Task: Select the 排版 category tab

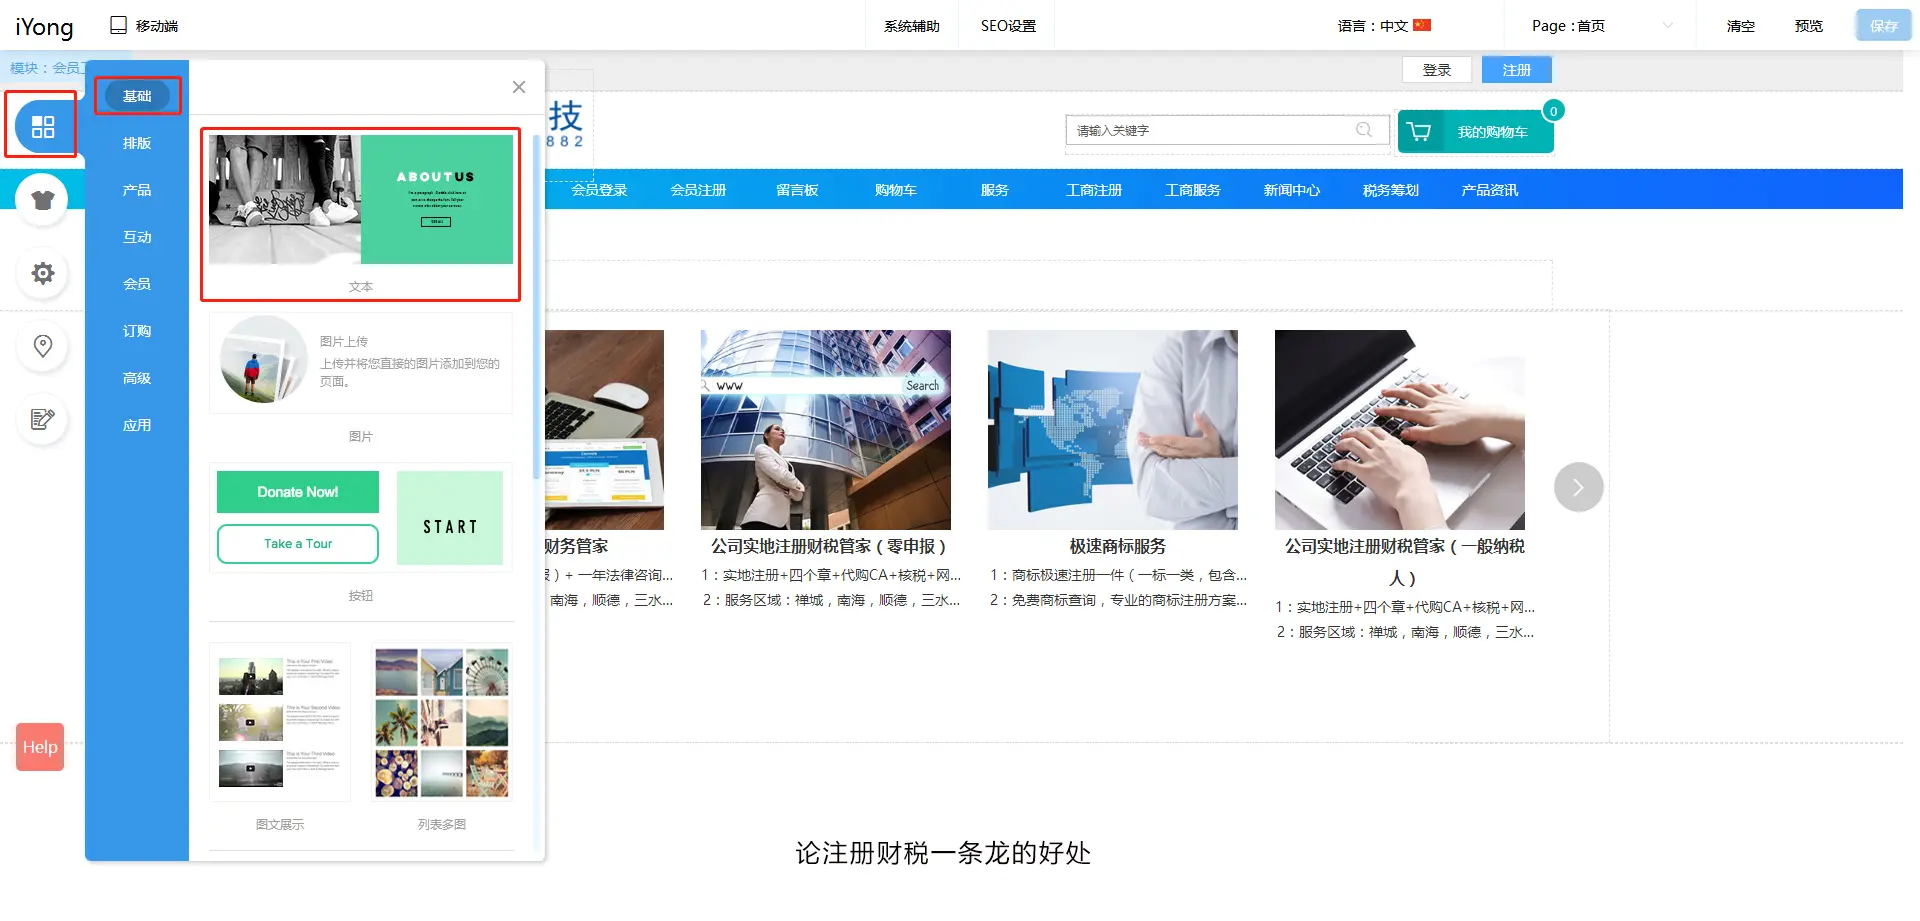Action: [x=137, y=143]
